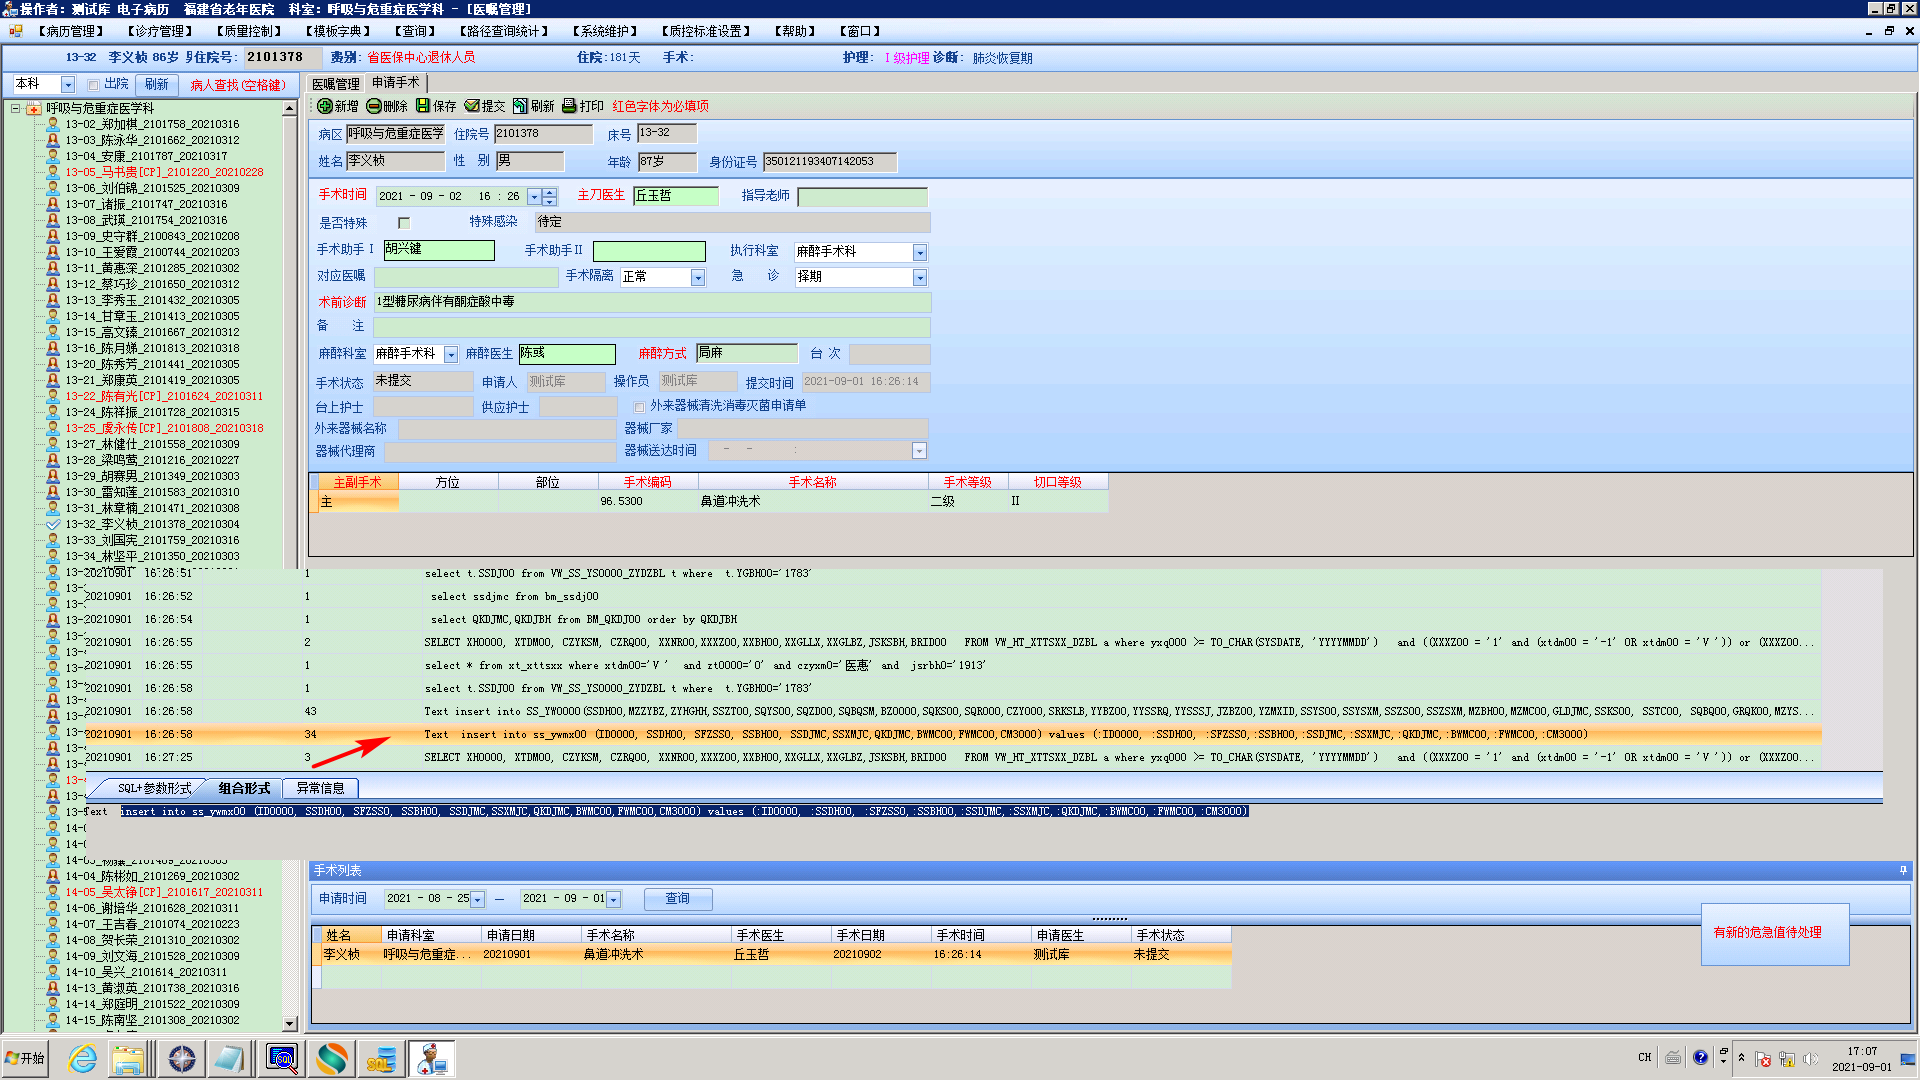Click the 查询 button
1920x1080 pixels.
coord(678,898)
